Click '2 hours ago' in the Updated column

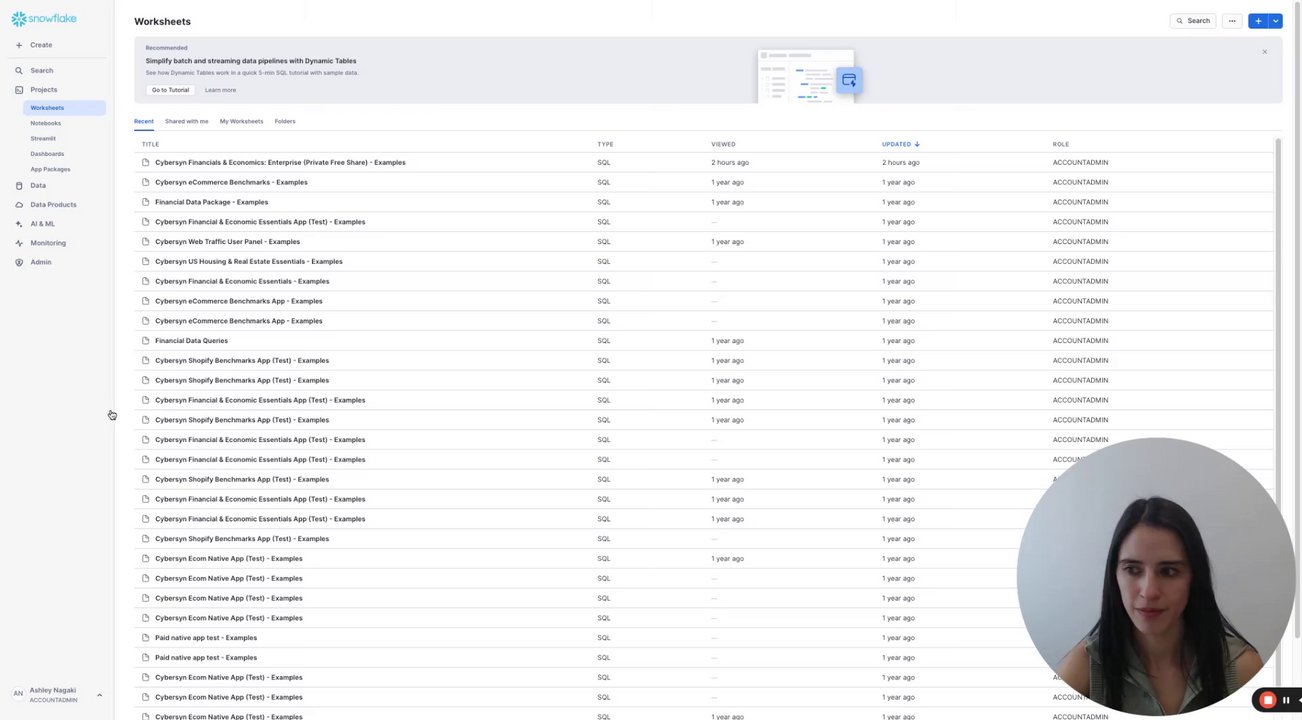click(901, 163)
